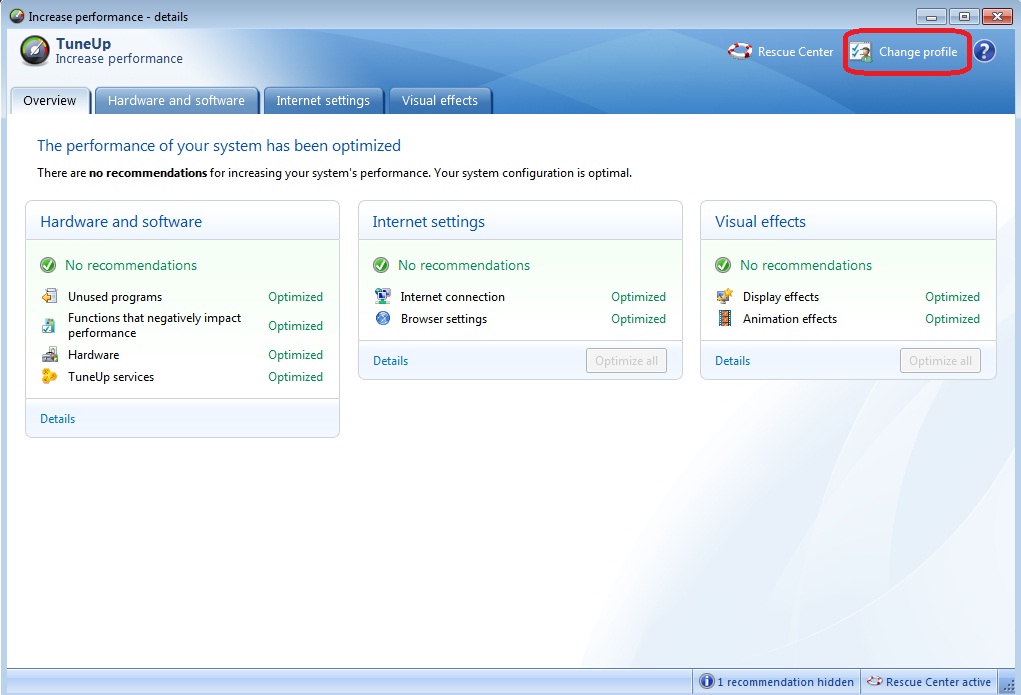Click the TuneUp services gears icon
The height and width of the screenshot is (695, 1021).
pos(49,376)
